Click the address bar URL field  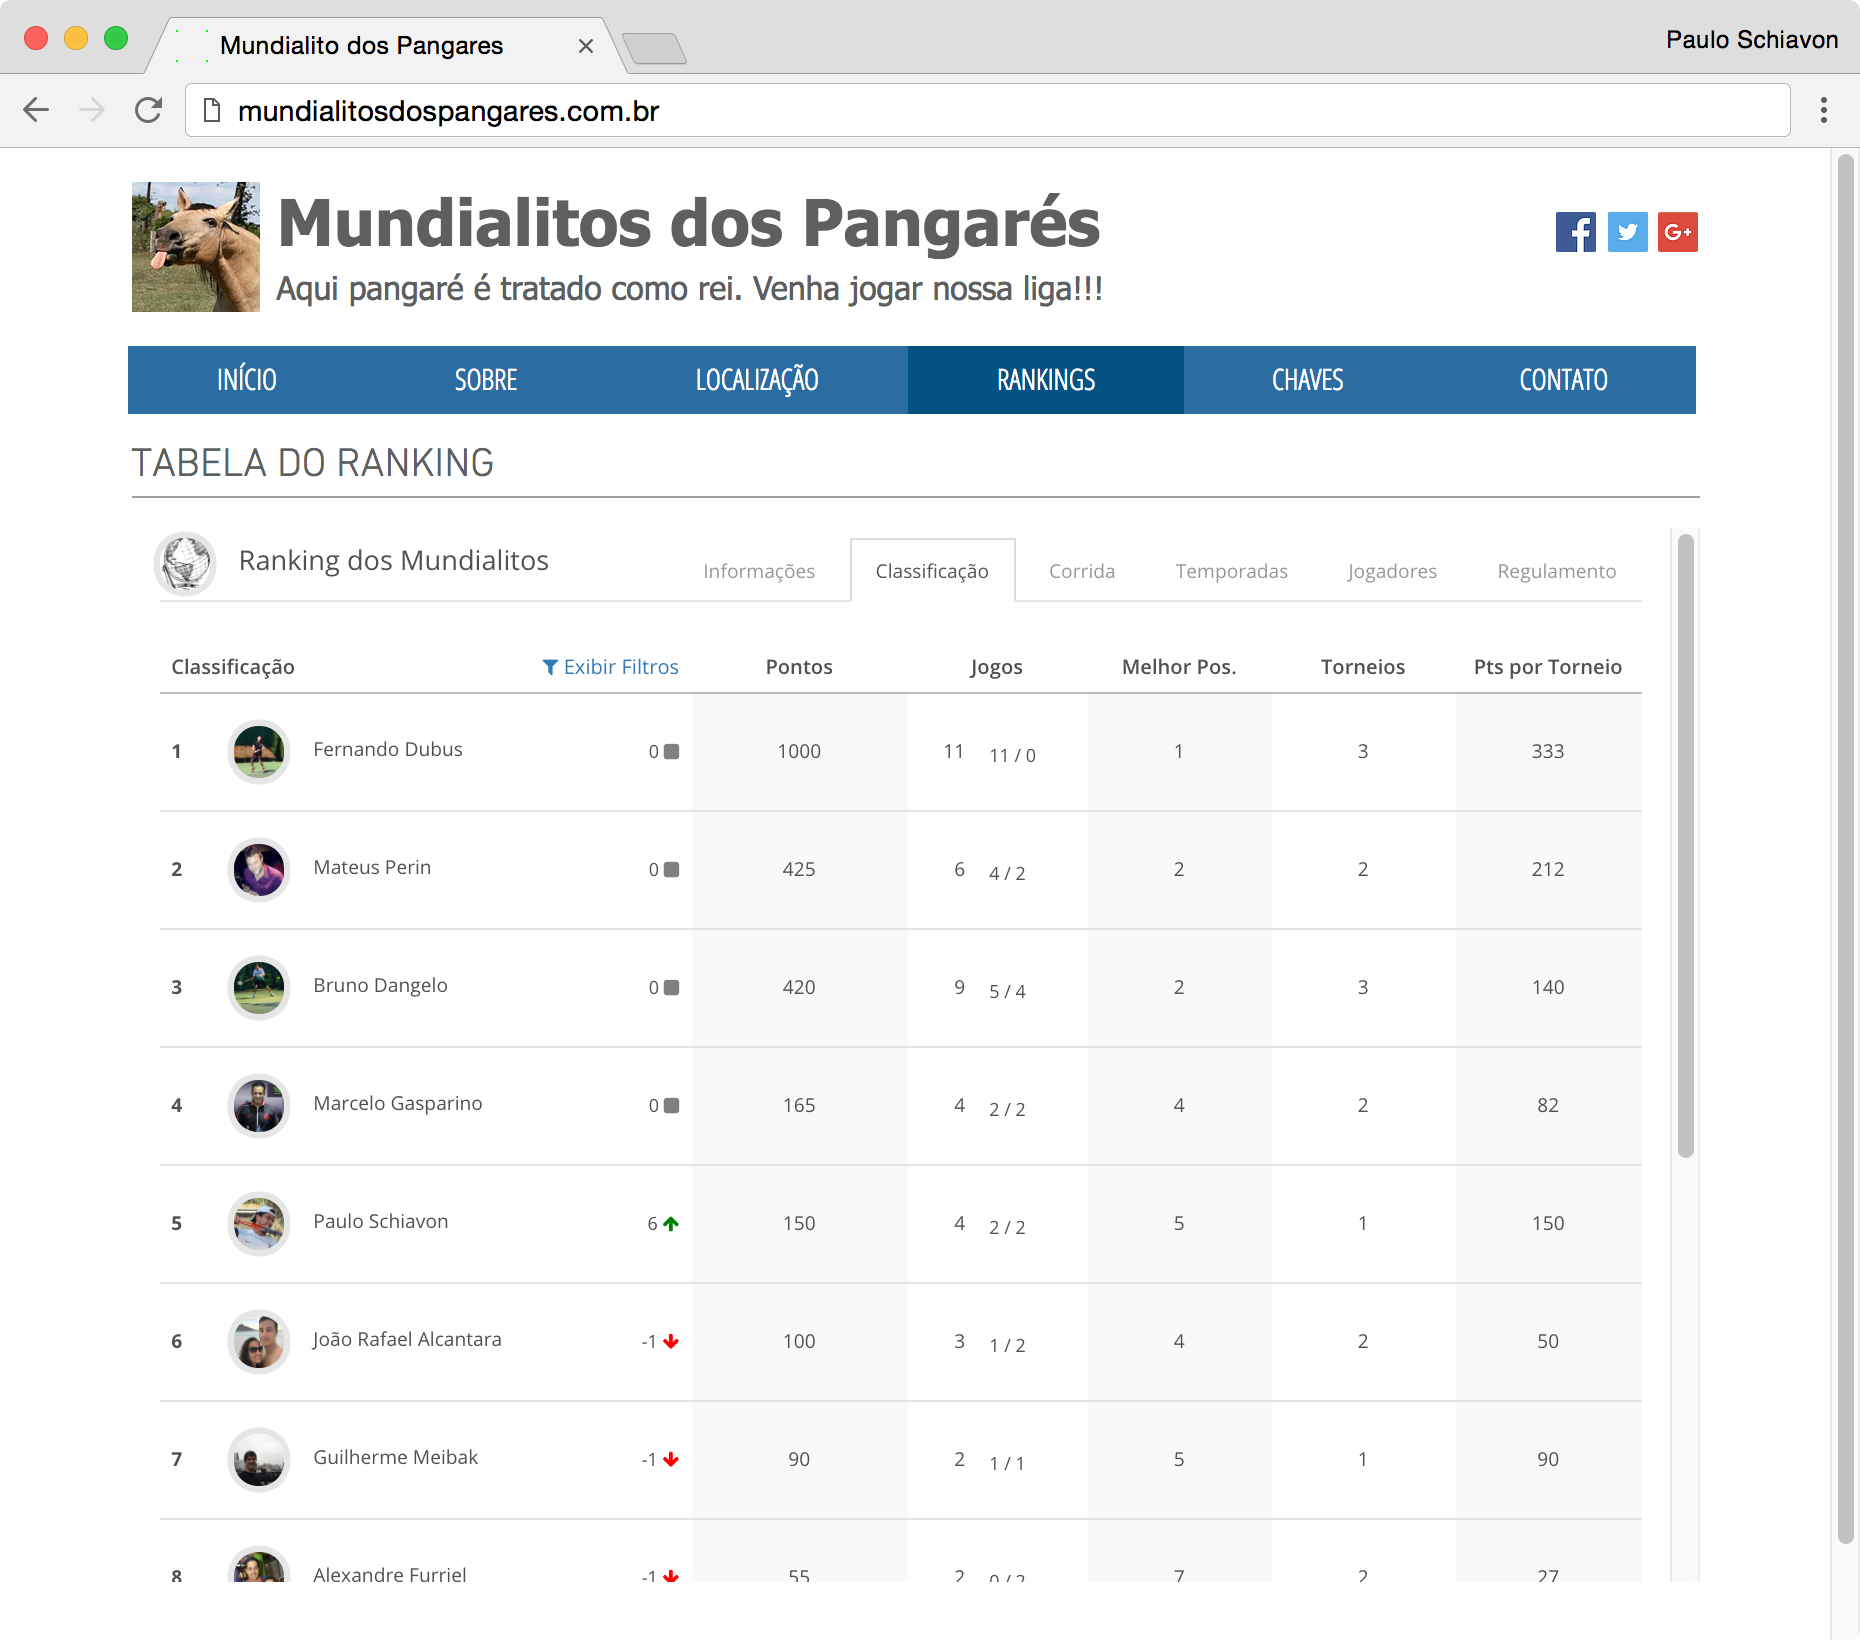988,110
